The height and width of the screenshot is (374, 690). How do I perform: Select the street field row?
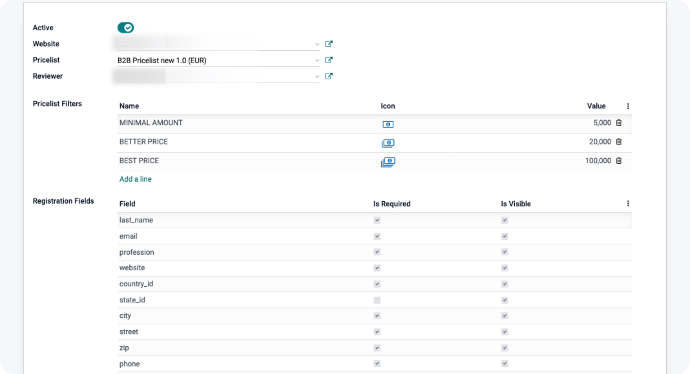click(374, 332)
